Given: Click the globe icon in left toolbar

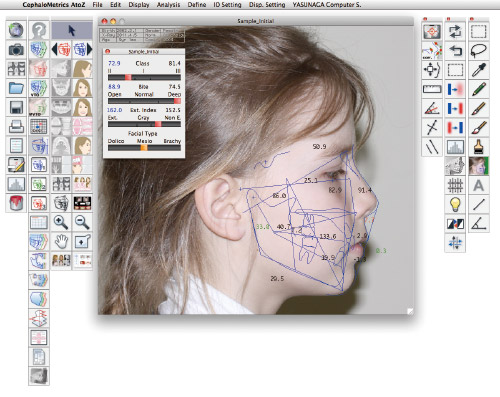Looking at the screenshot, I should click(16, 31).
